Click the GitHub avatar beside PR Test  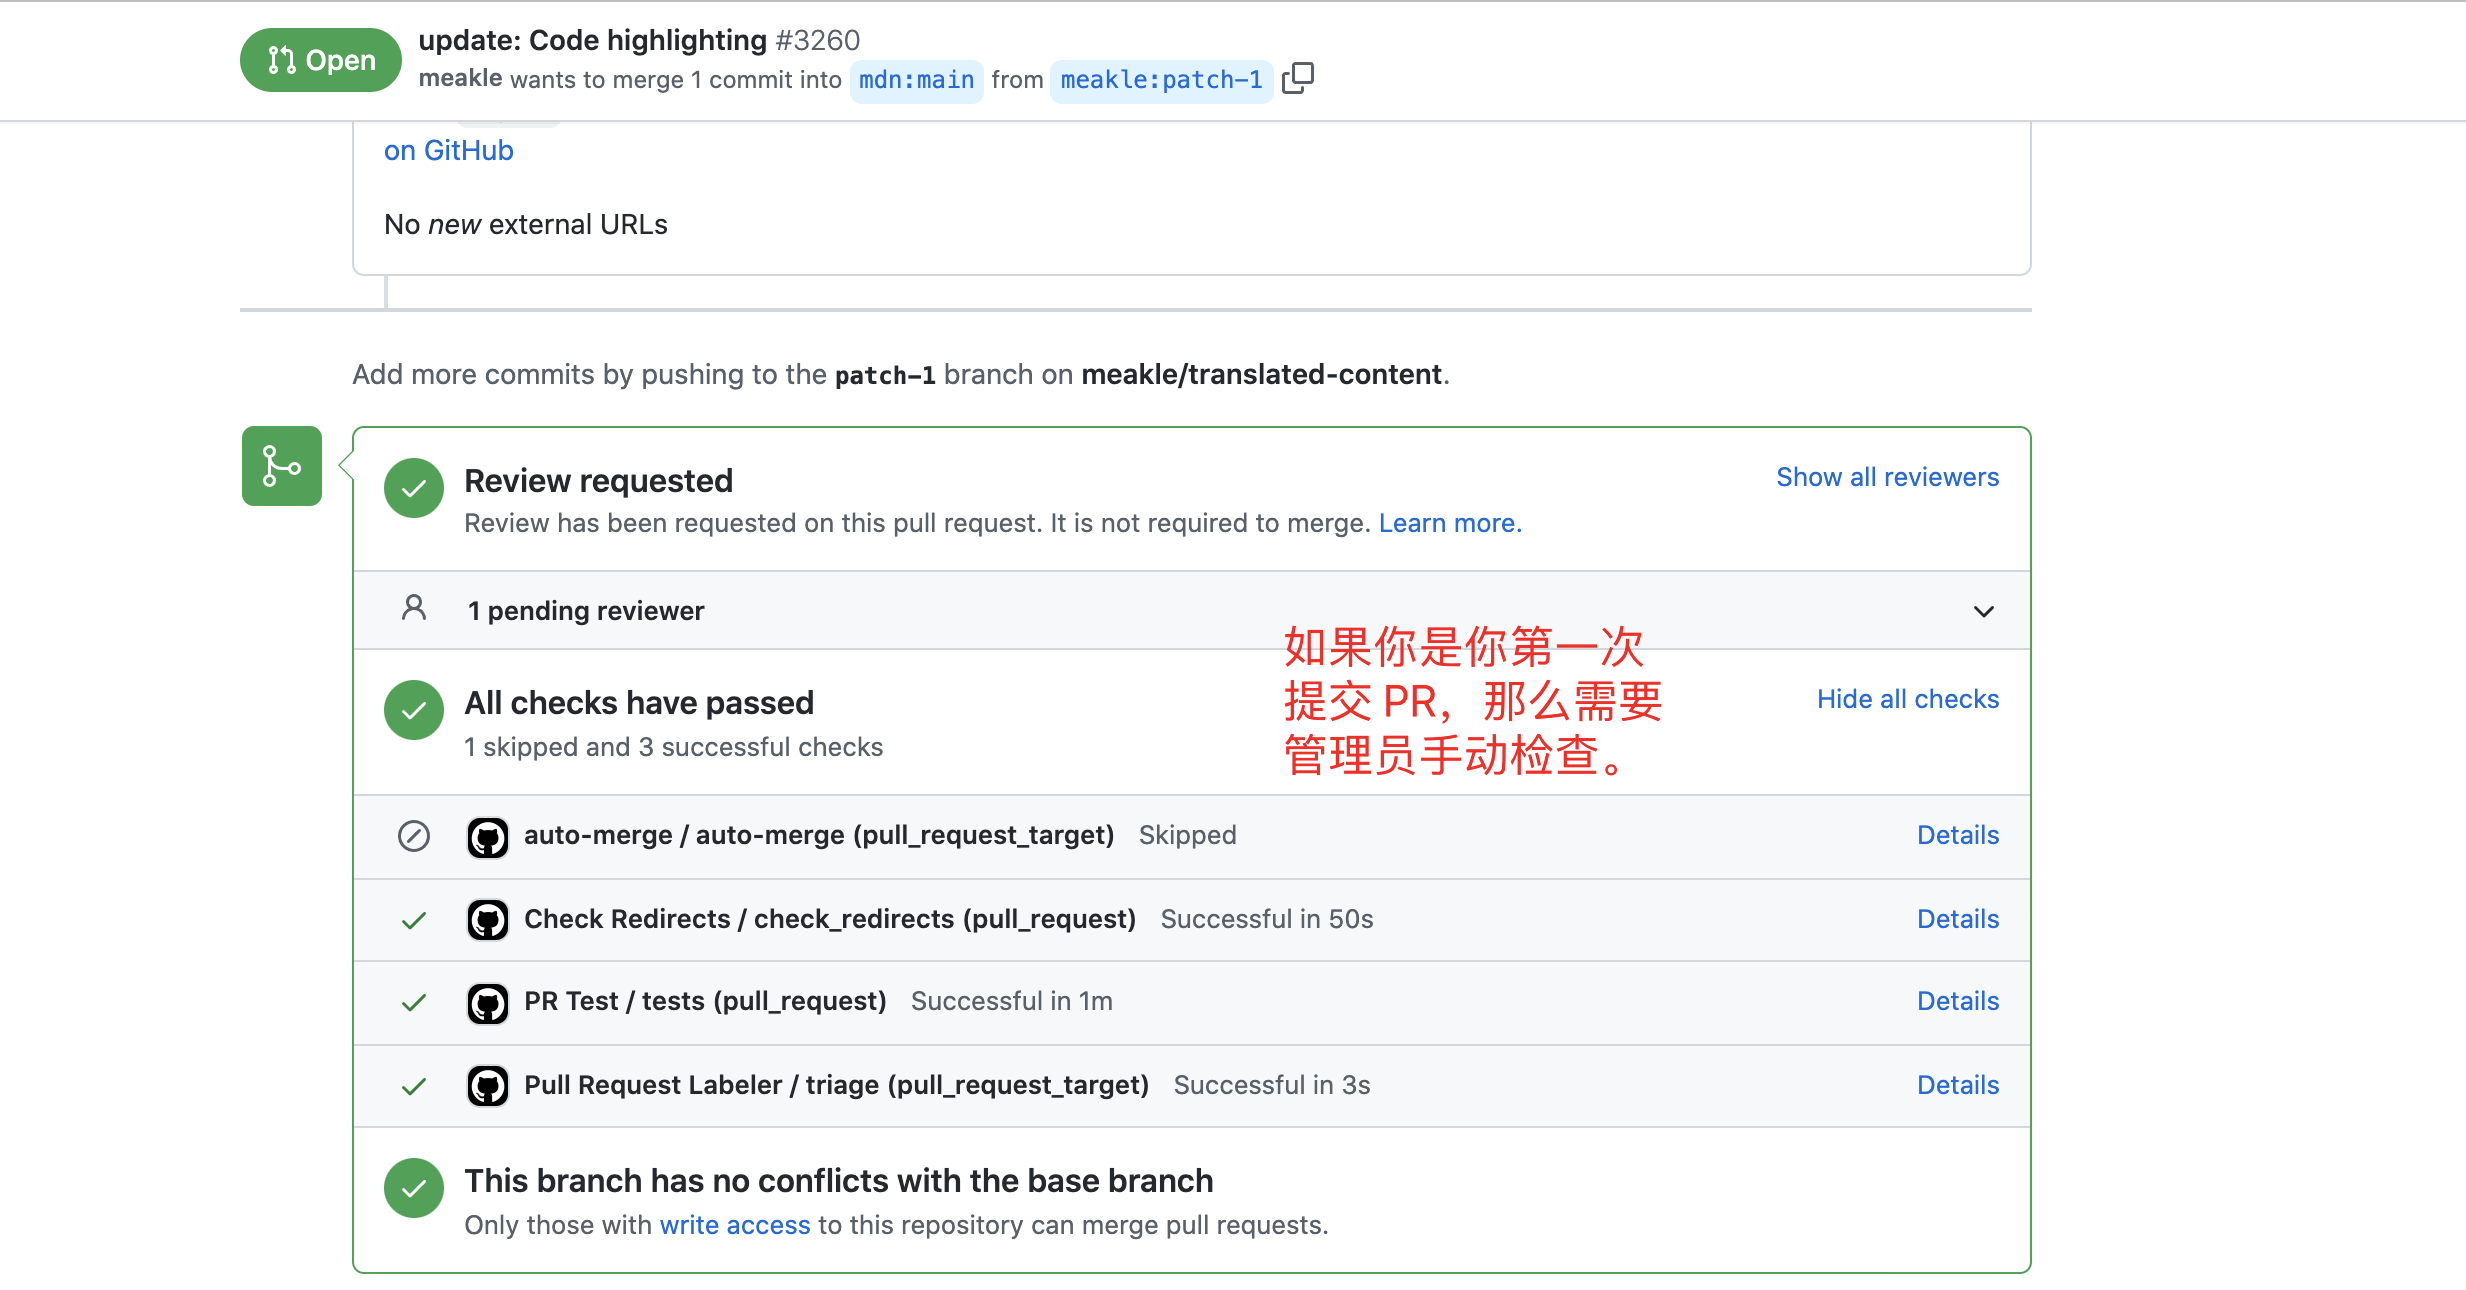488,1002
